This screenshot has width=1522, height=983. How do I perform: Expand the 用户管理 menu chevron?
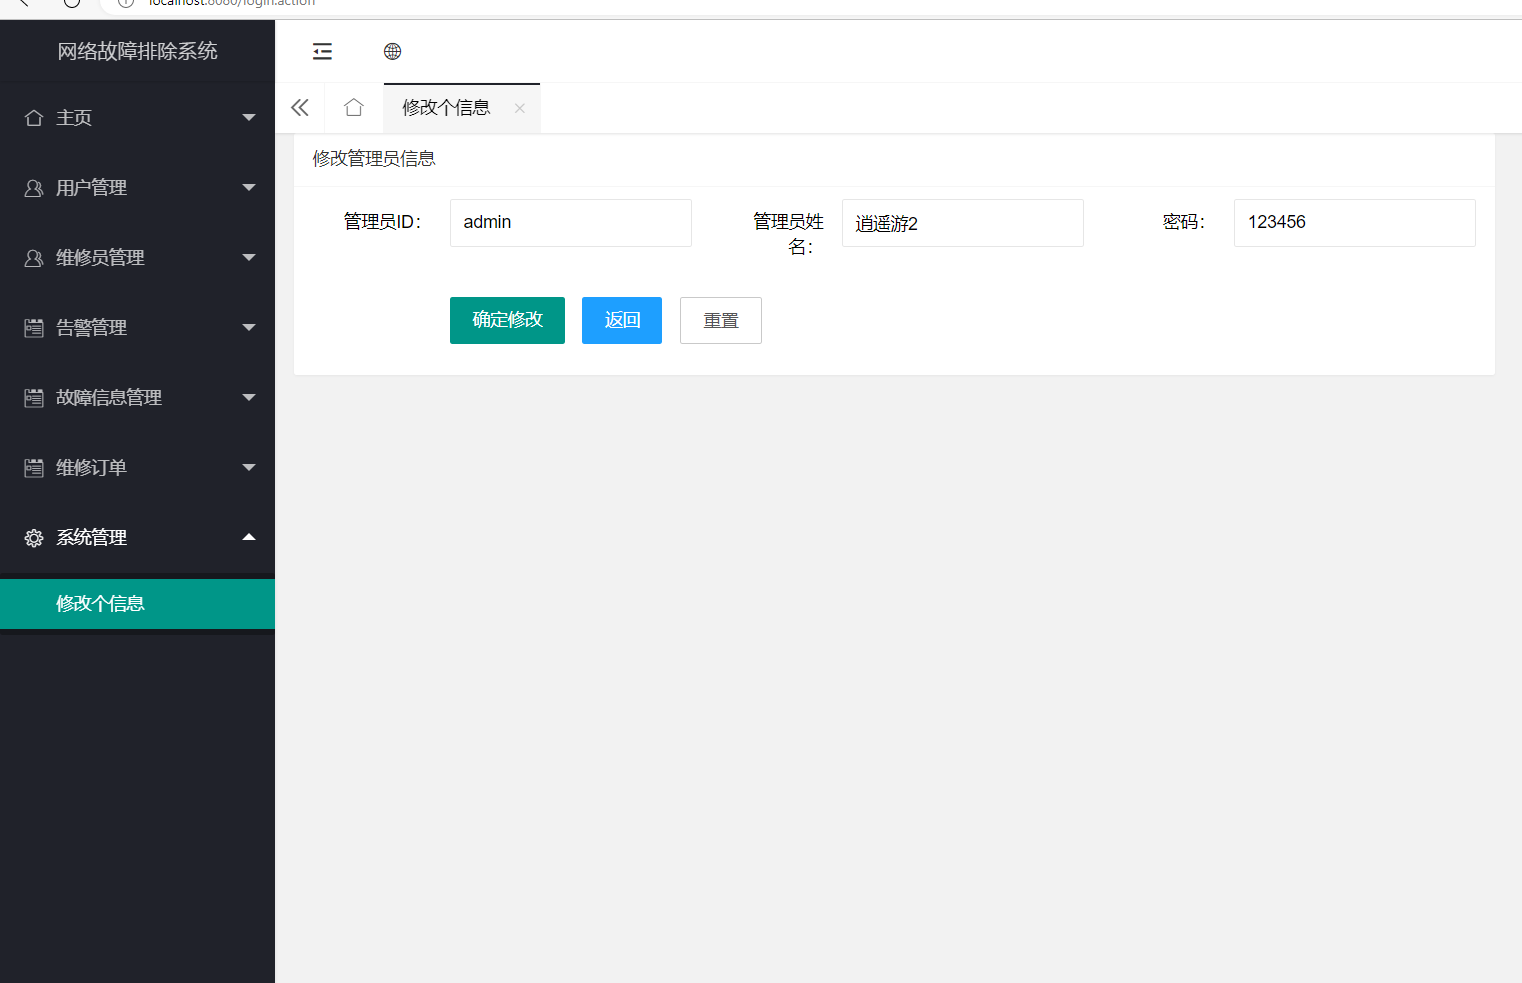click(249, 187)
